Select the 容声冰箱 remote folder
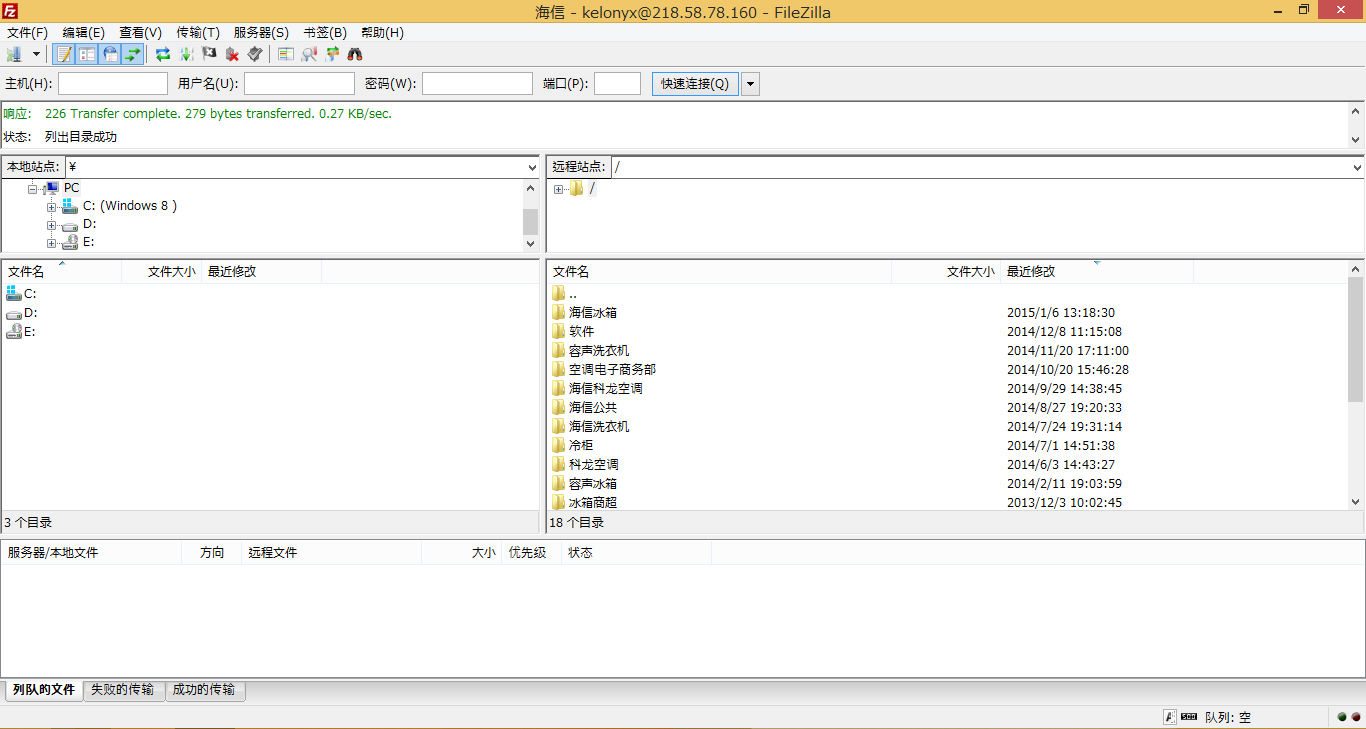Screen dimensions: 1366x729 [x=585, y=483]
